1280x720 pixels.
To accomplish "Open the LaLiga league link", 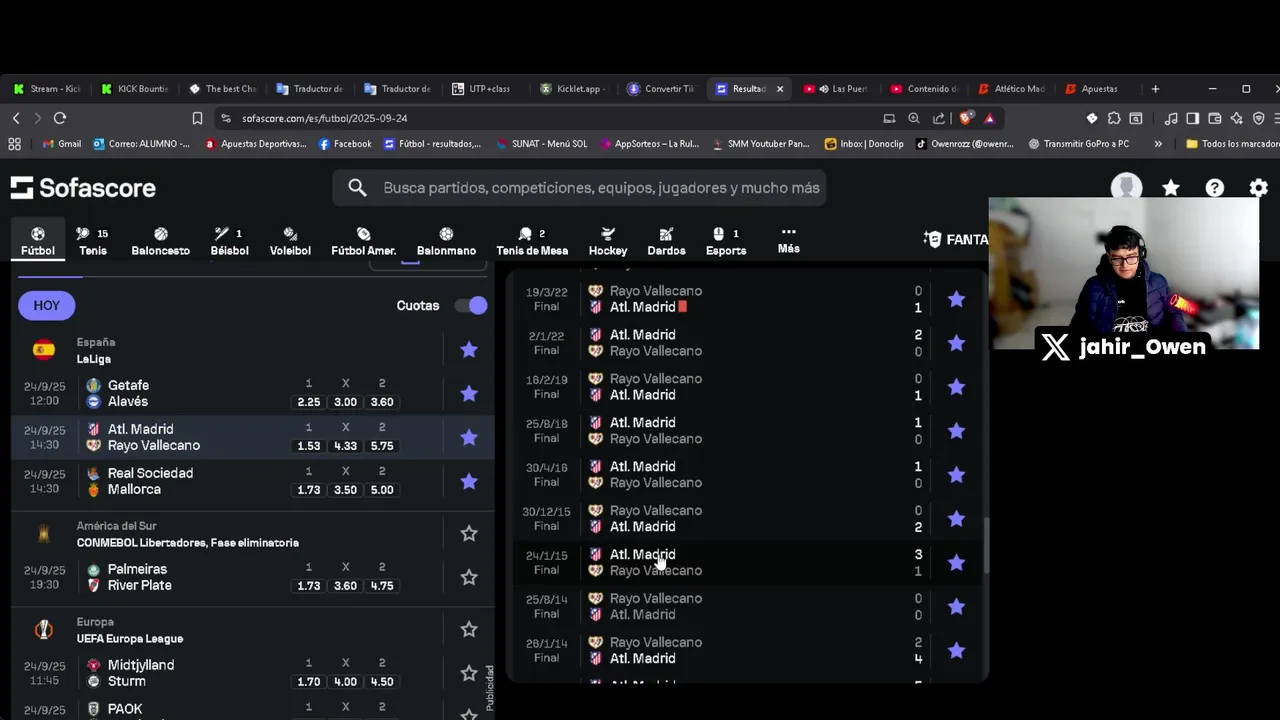I will point(94,359).
